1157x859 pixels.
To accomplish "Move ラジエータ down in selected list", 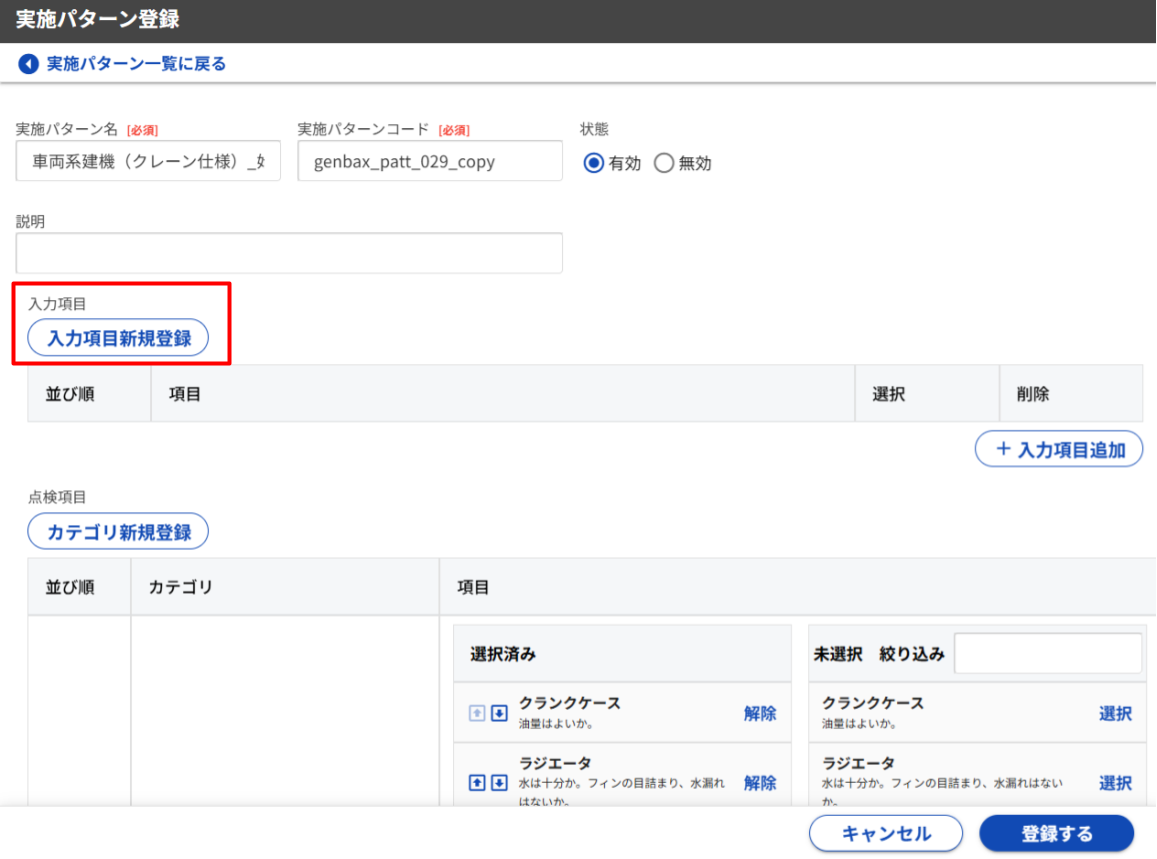I will pos(499,782).
